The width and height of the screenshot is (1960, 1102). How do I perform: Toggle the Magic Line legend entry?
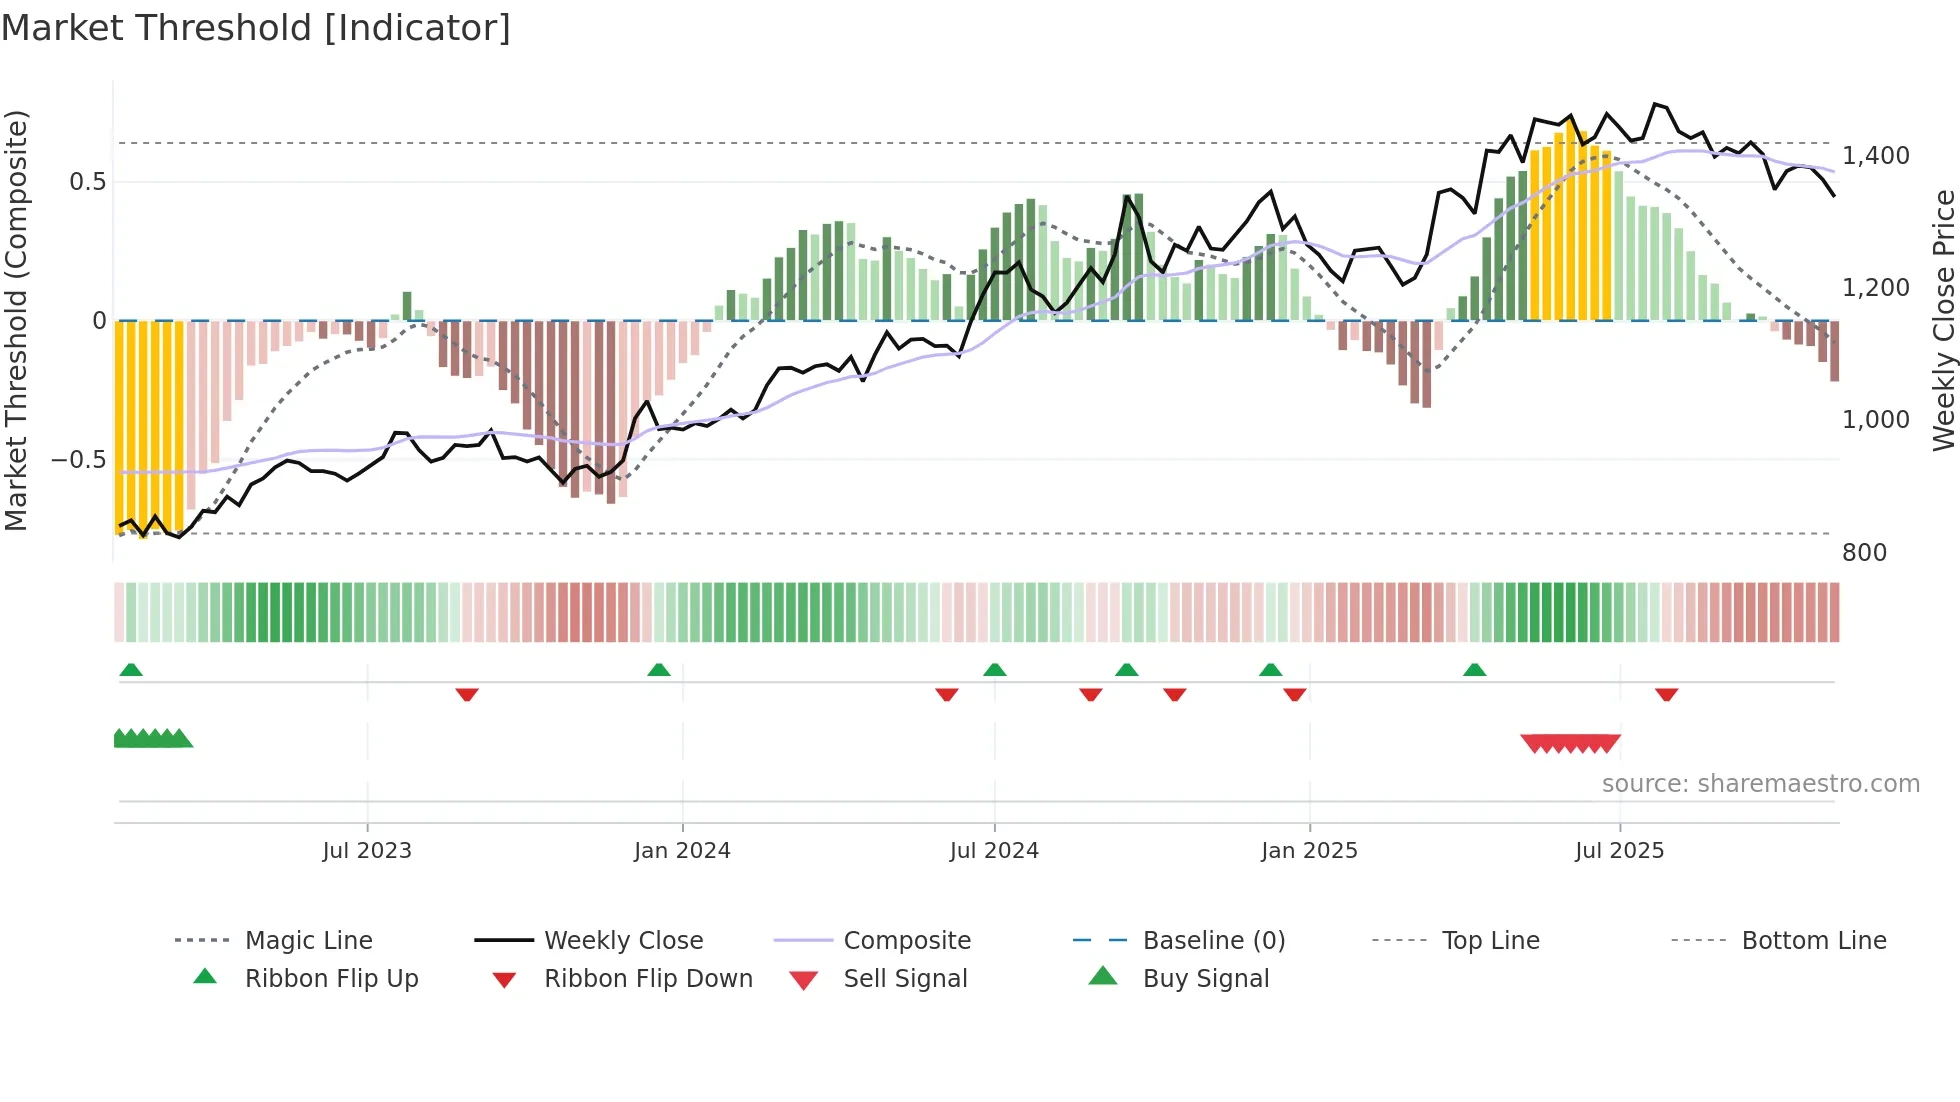(x=308, y=941)
